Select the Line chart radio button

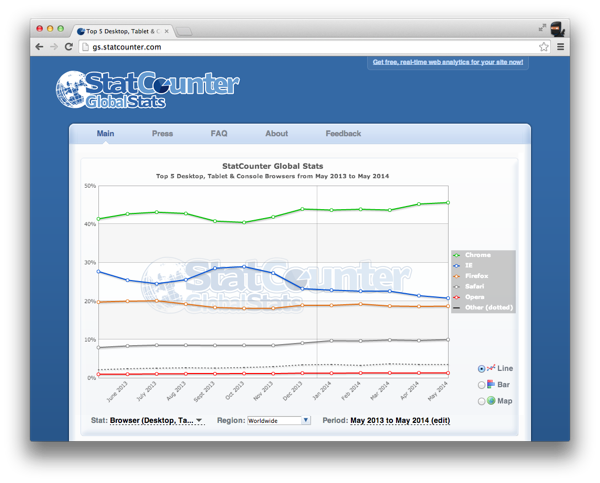(x=481, y=369)
